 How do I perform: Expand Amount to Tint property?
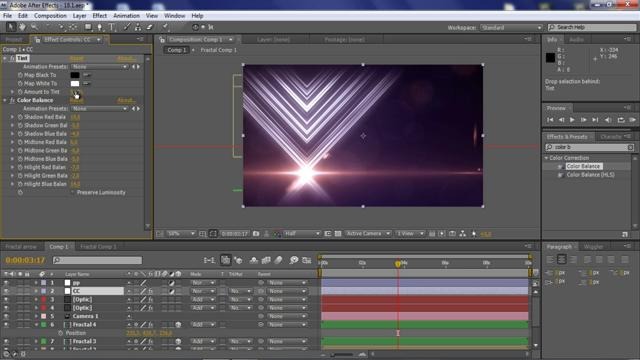coord(12,92)
